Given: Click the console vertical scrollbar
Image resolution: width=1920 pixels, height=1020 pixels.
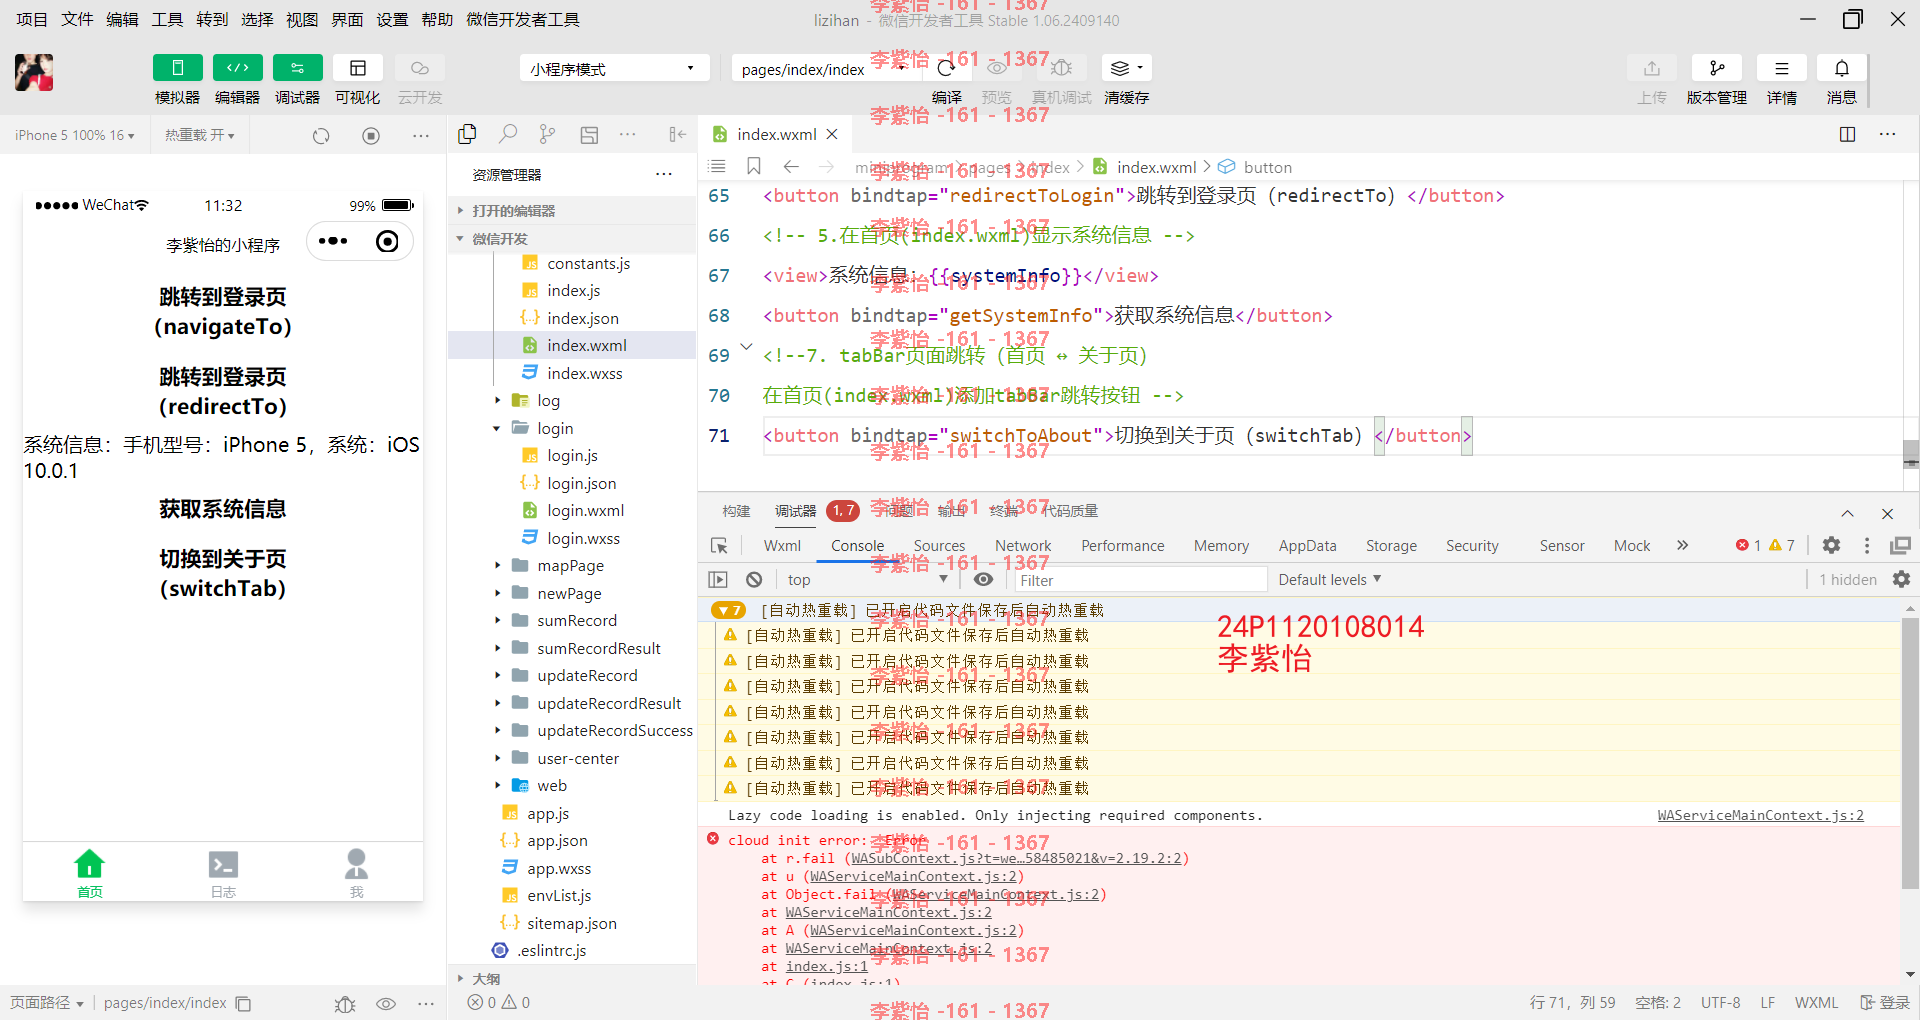Looking at the screenshot, I should [1910, 754].
